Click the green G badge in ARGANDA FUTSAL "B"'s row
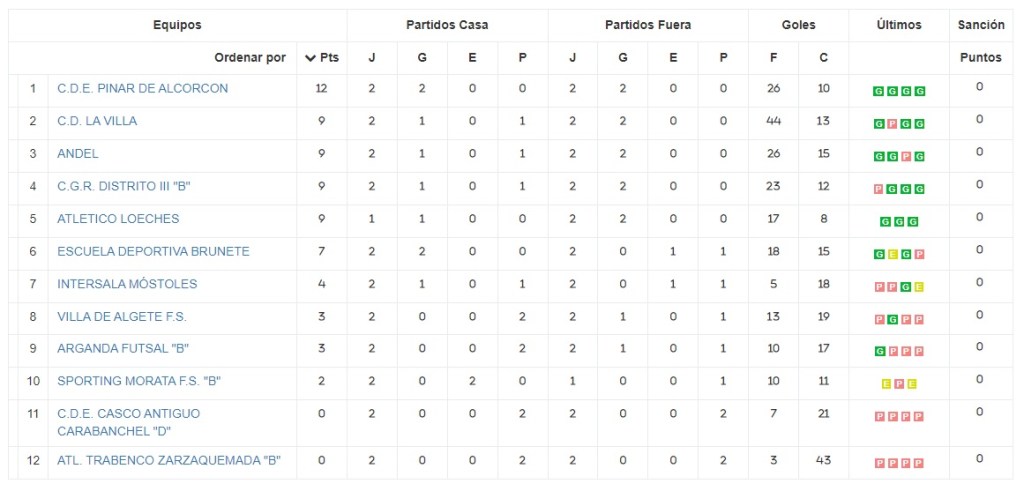Image resolution: width=1024 pixels, height=491 pixels. (x=879, y=352)
